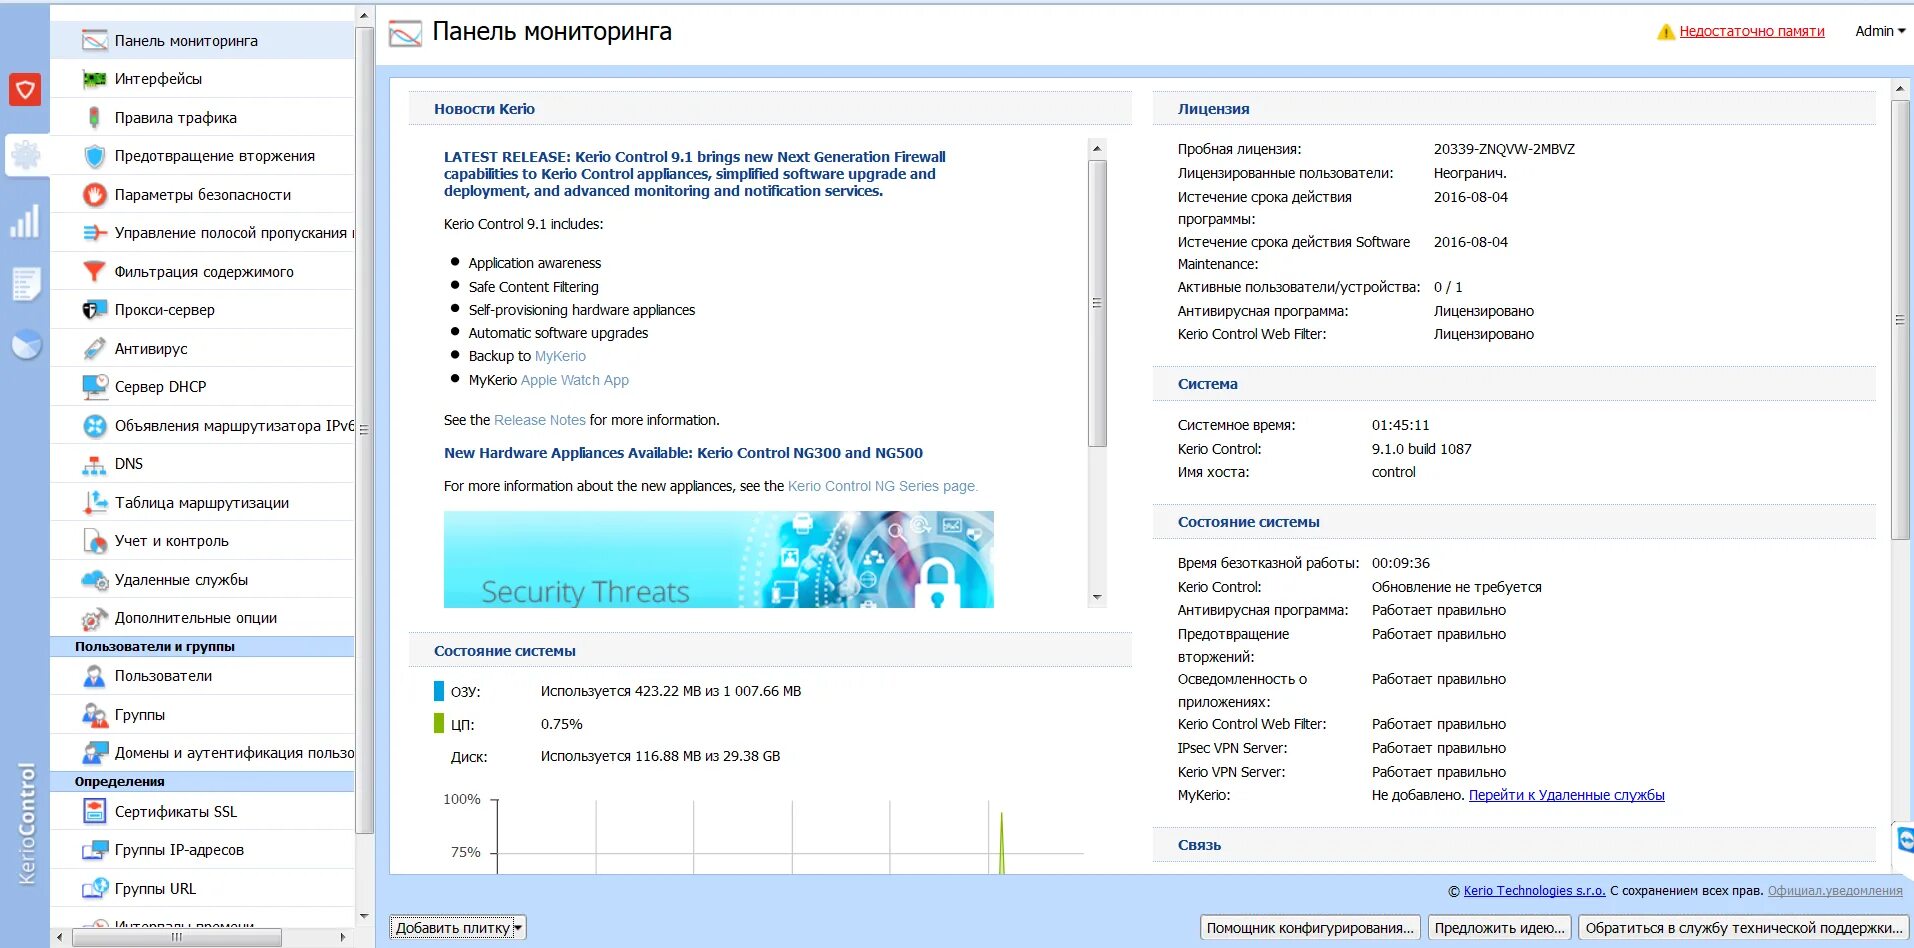
Task: Click the Система tile header
Action: coord(1514,384)
